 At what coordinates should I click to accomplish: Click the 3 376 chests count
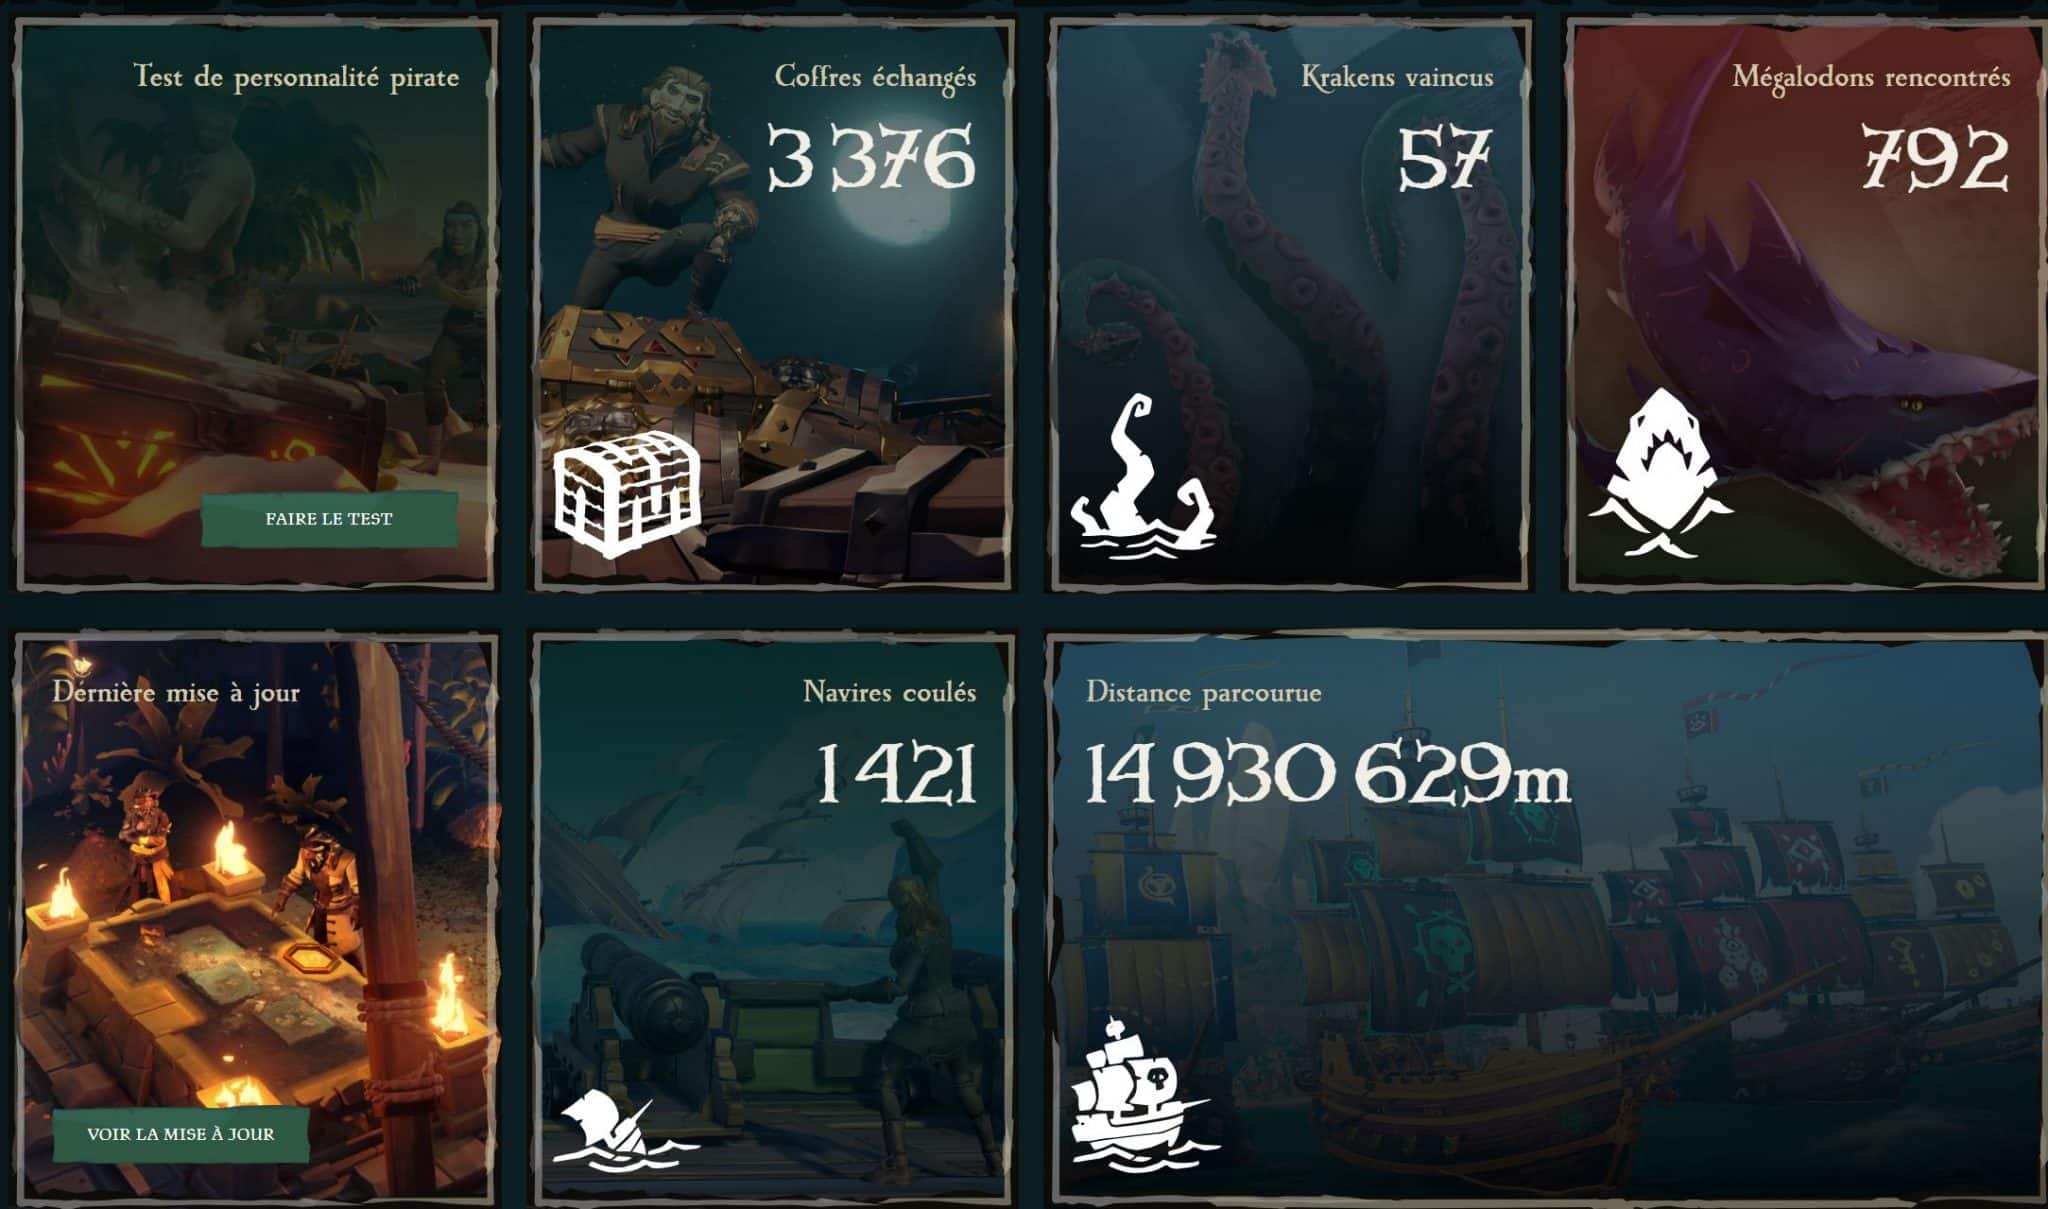point(871,158)
